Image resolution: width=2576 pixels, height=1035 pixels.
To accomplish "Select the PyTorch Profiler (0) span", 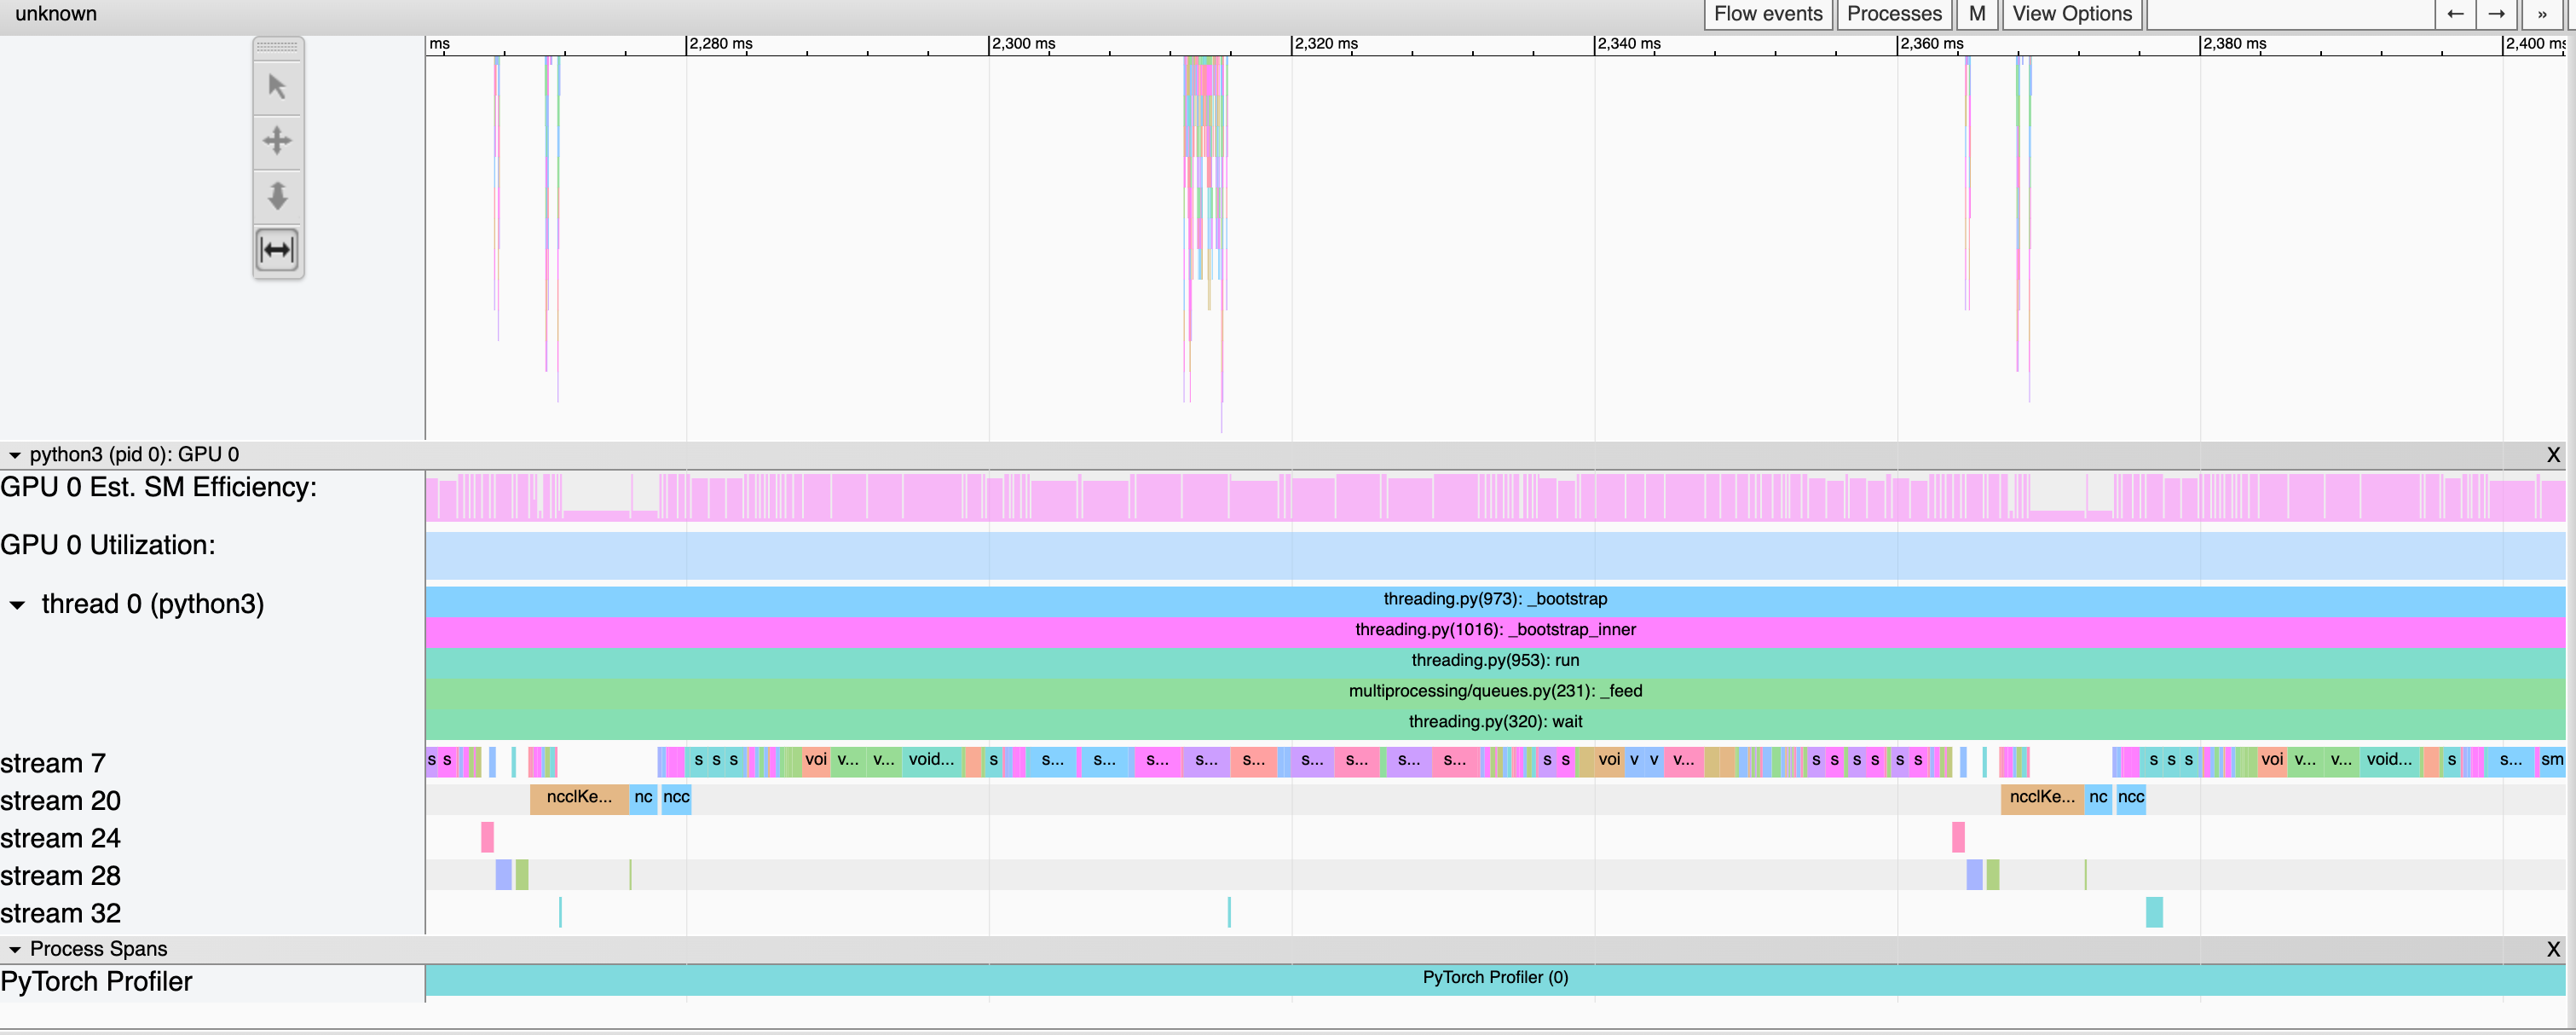I will point(1495,978).
